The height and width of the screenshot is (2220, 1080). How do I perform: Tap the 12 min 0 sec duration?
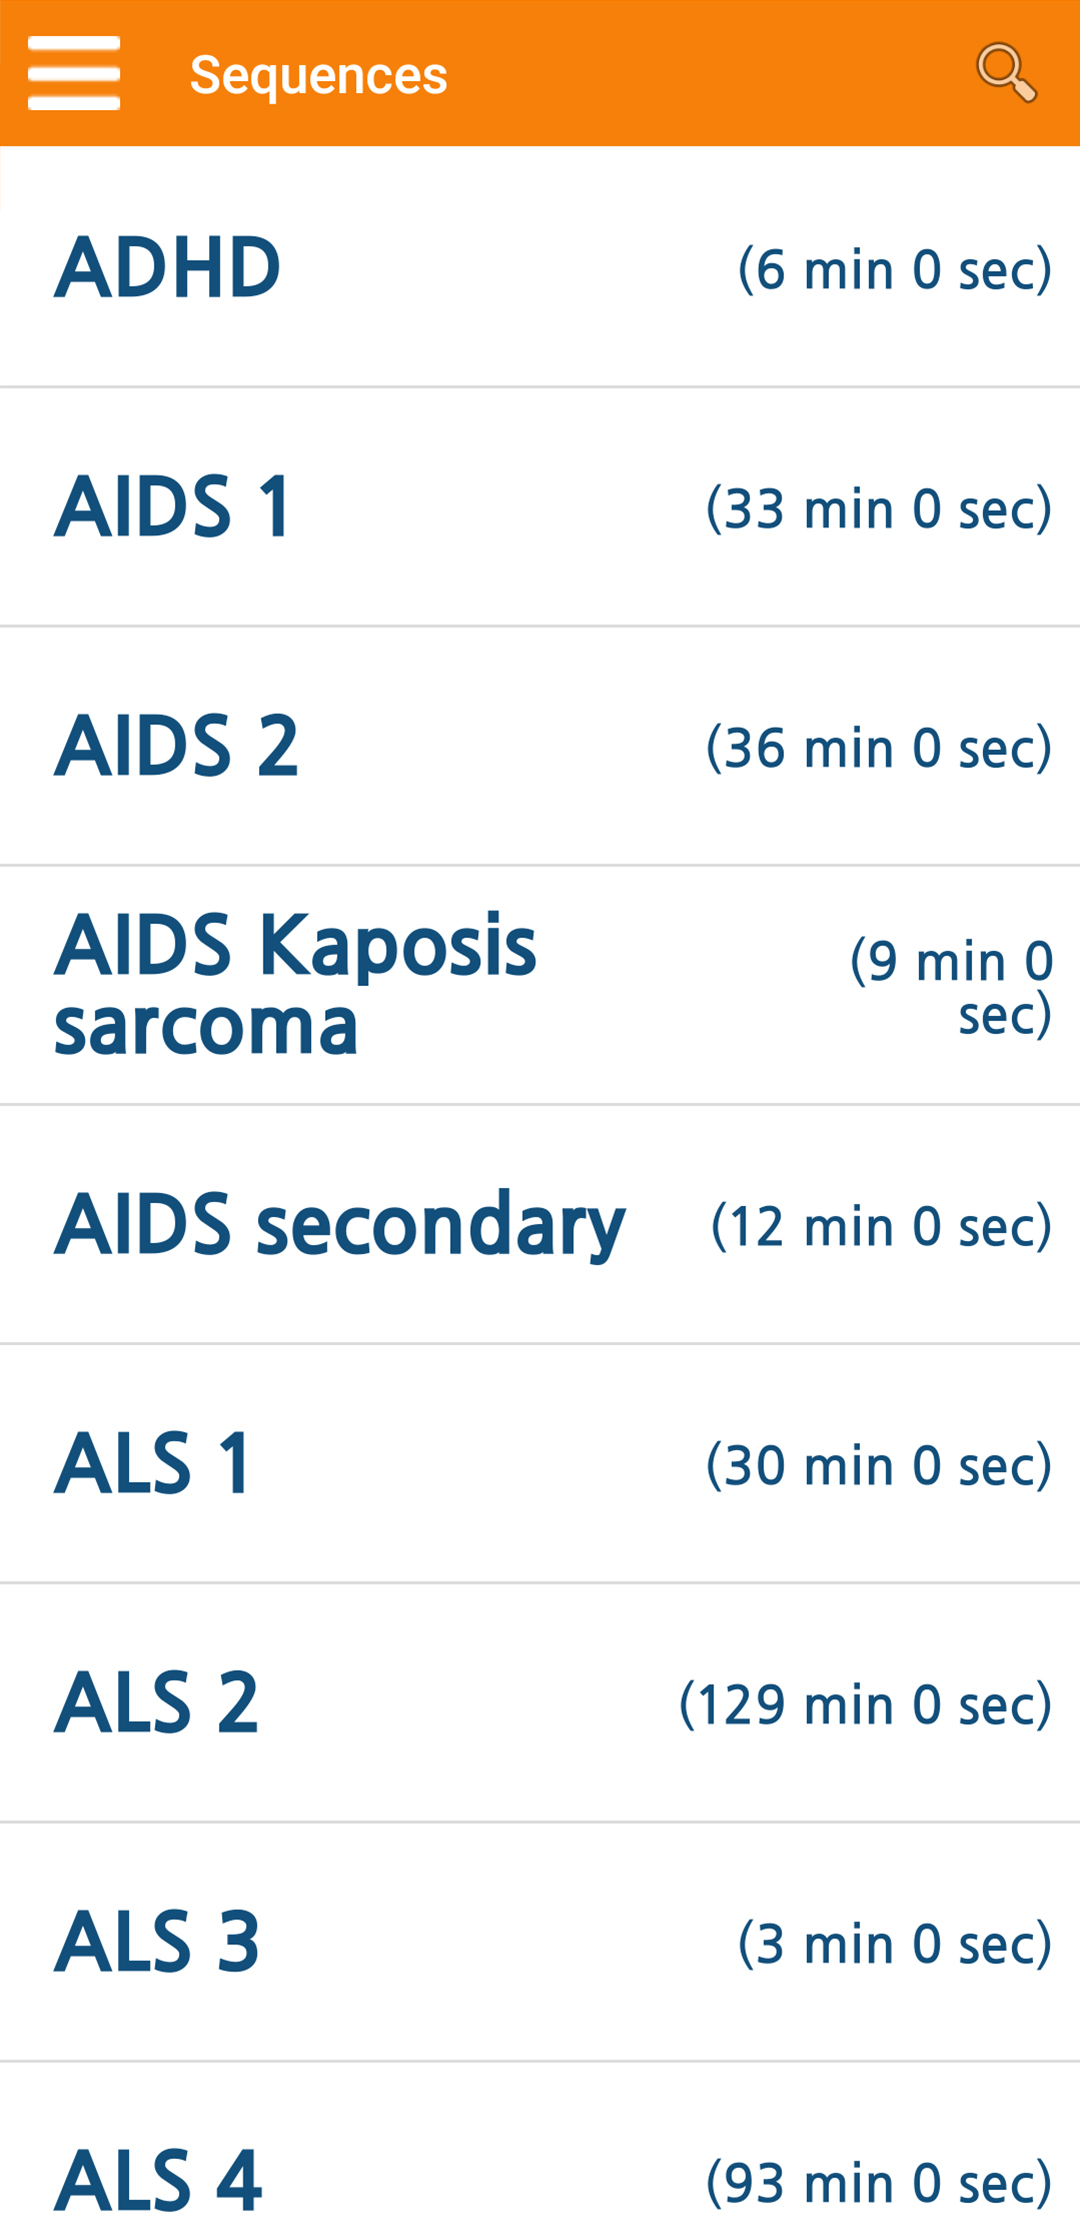[x=882, y=1225]
